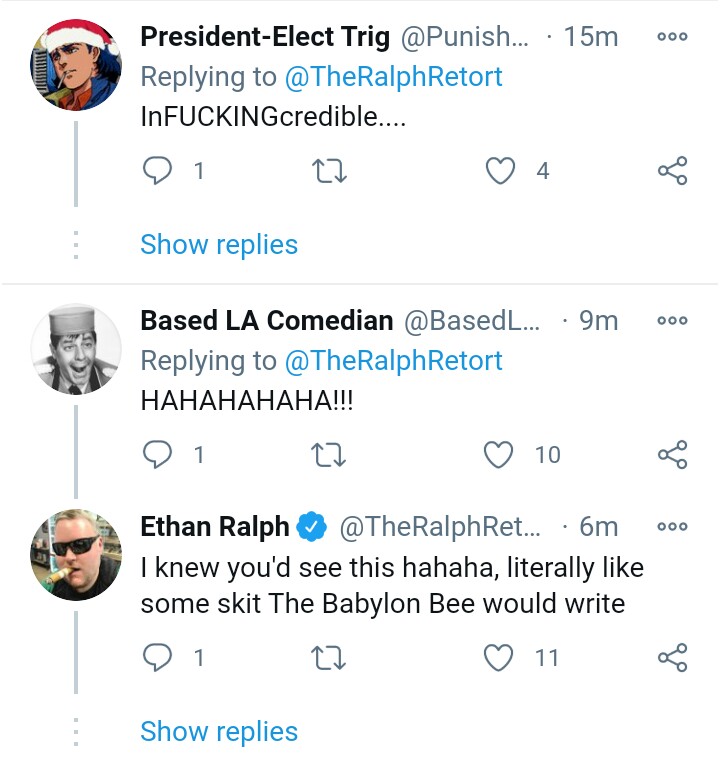Open Ethan Ralph's display name profile link

[x=215, y=527]
